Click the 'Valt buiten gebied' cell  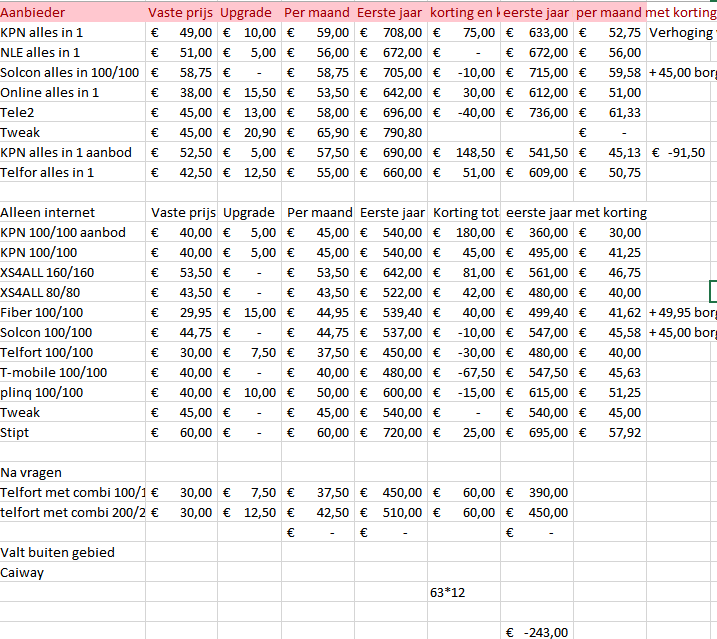[x=73, y=553]
